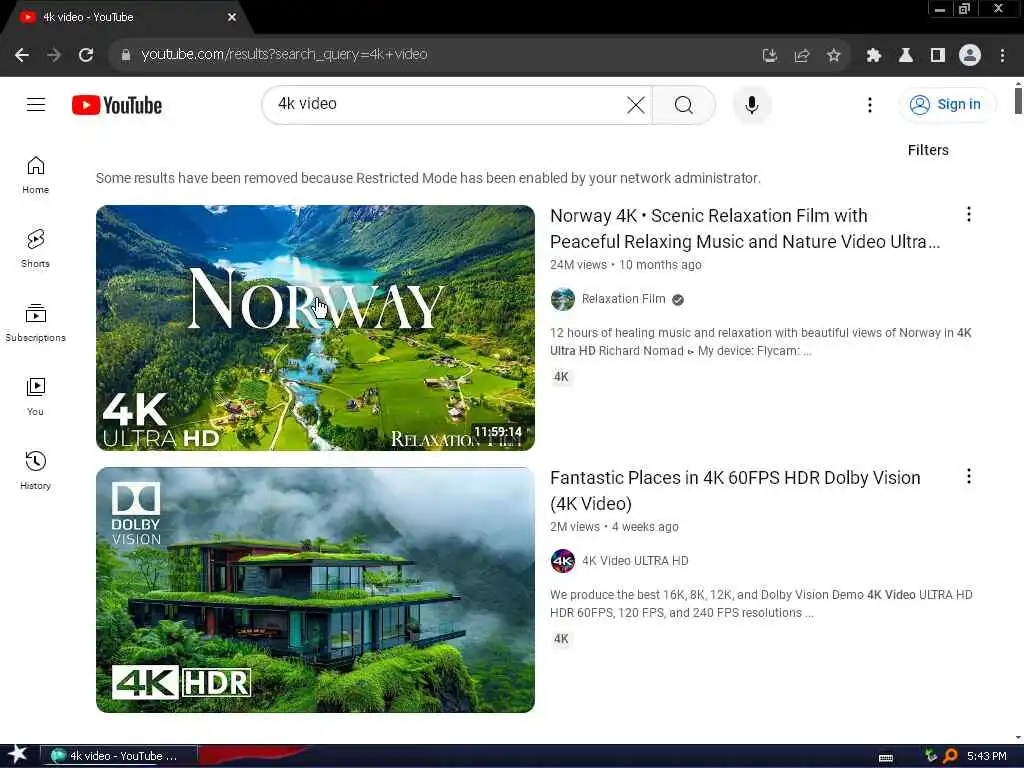Click the 4k video - YouTube taskbar button
The height and width of the screenshot is (768, 1024).
pyautogui.click(x=119, y=756)
